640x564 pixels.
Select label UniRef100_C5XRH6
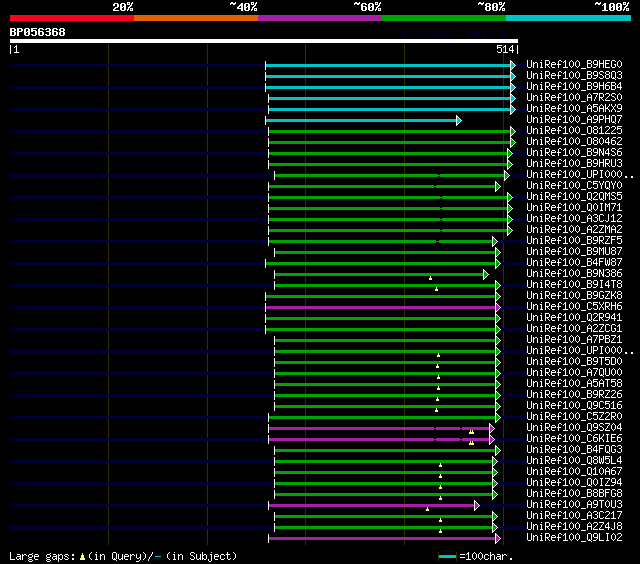click(574, 307)
